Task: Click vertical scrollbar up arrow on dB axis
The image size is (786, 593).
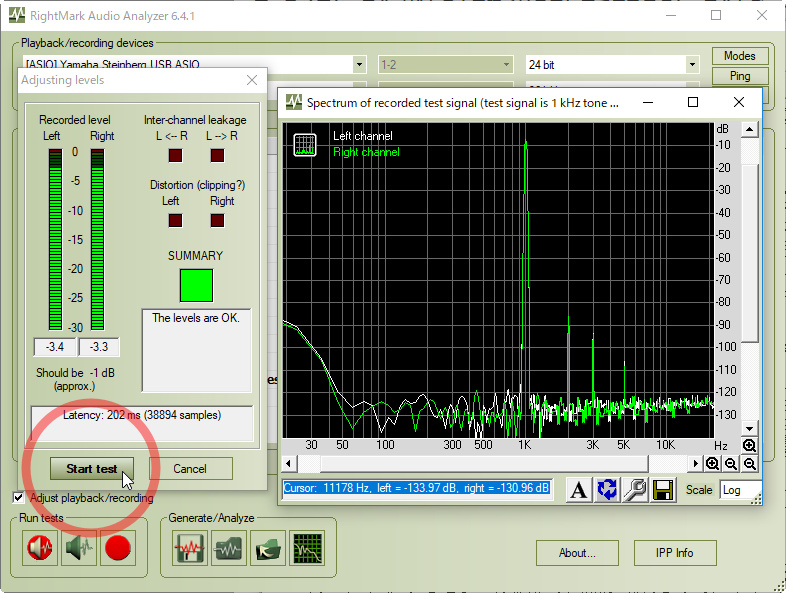Action: click(x=749, y=130)
